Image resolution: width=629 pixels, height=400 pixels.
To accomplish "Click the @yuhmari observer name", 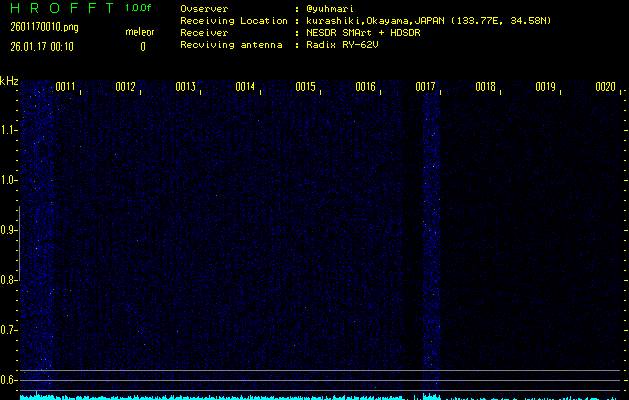I will pos(332,9).
